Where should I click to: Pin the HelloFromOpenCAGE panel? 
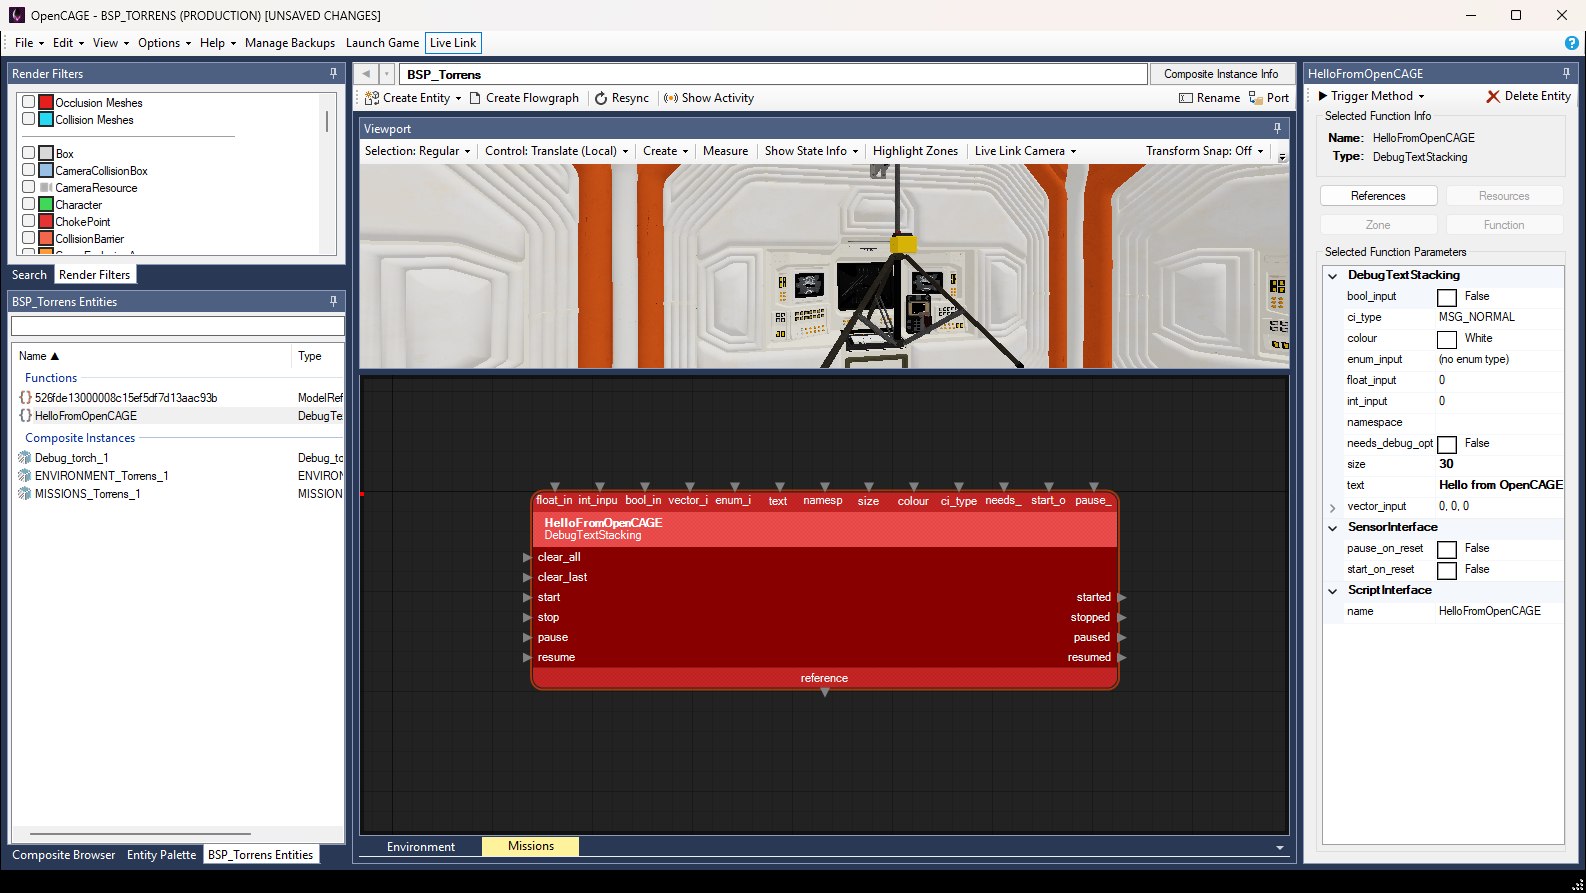(1566, 73)
